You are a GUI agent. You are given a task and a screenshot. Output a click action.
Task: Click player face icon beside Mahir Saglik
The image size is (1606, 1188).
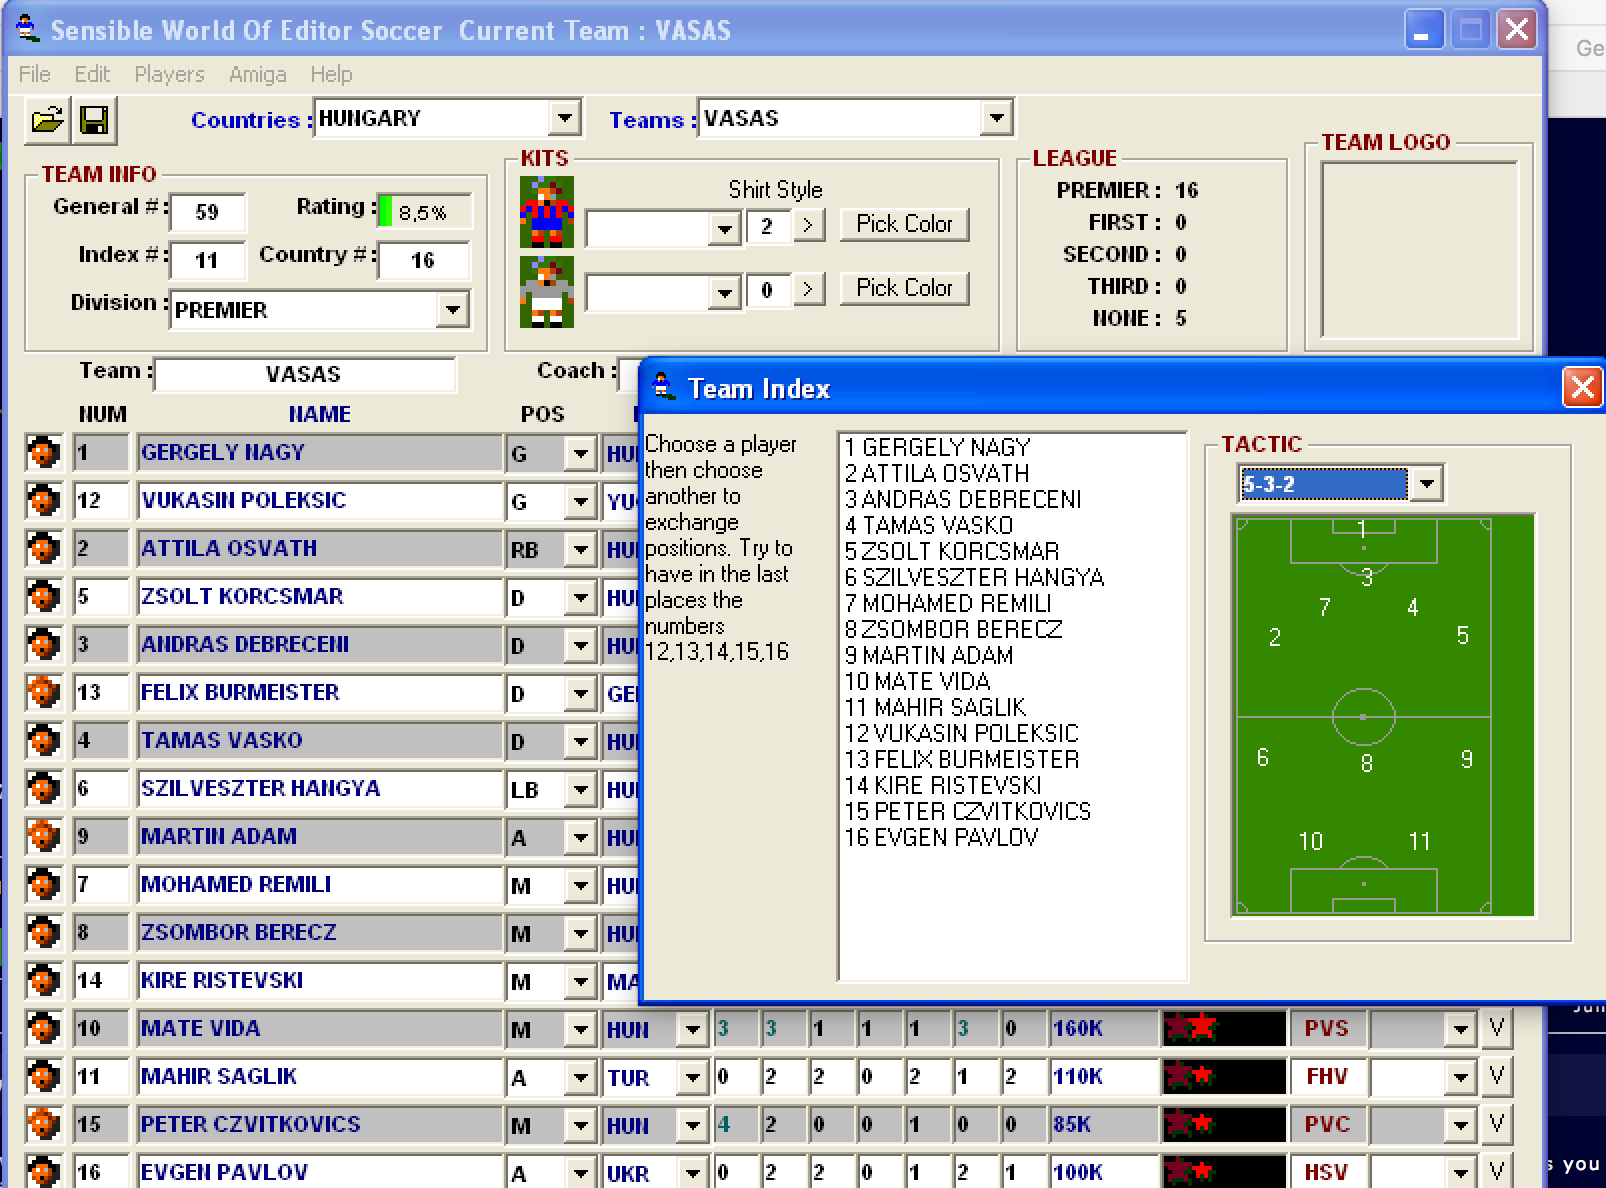point(43,1077)
